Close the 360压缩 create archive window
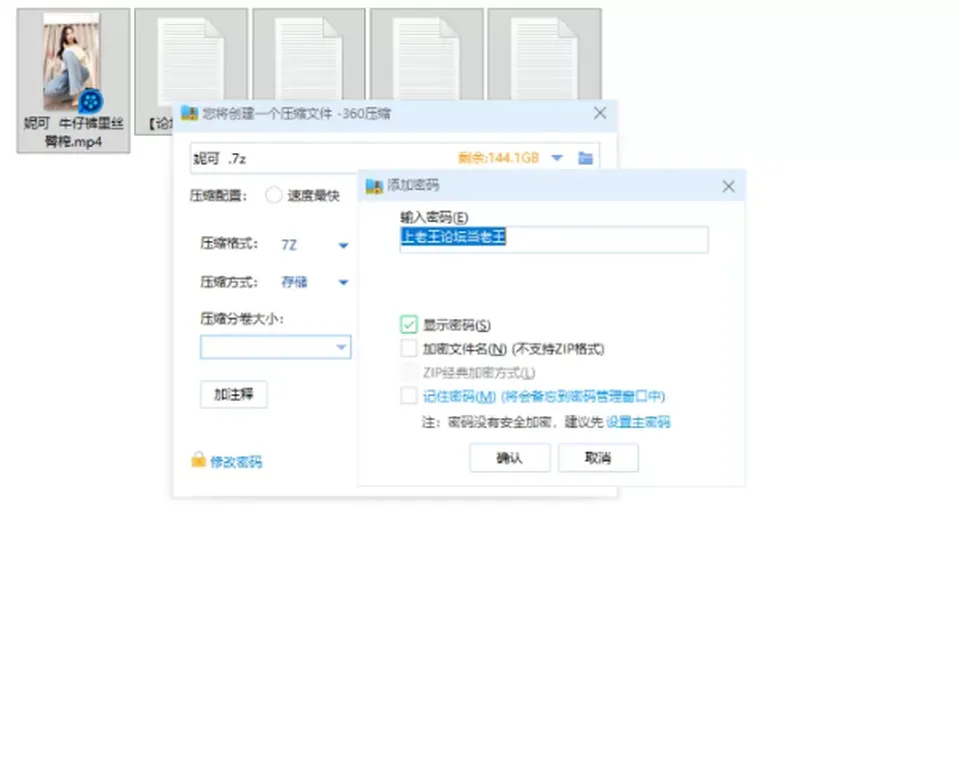Viewport: 960px width, 768px height. point(600,113)
